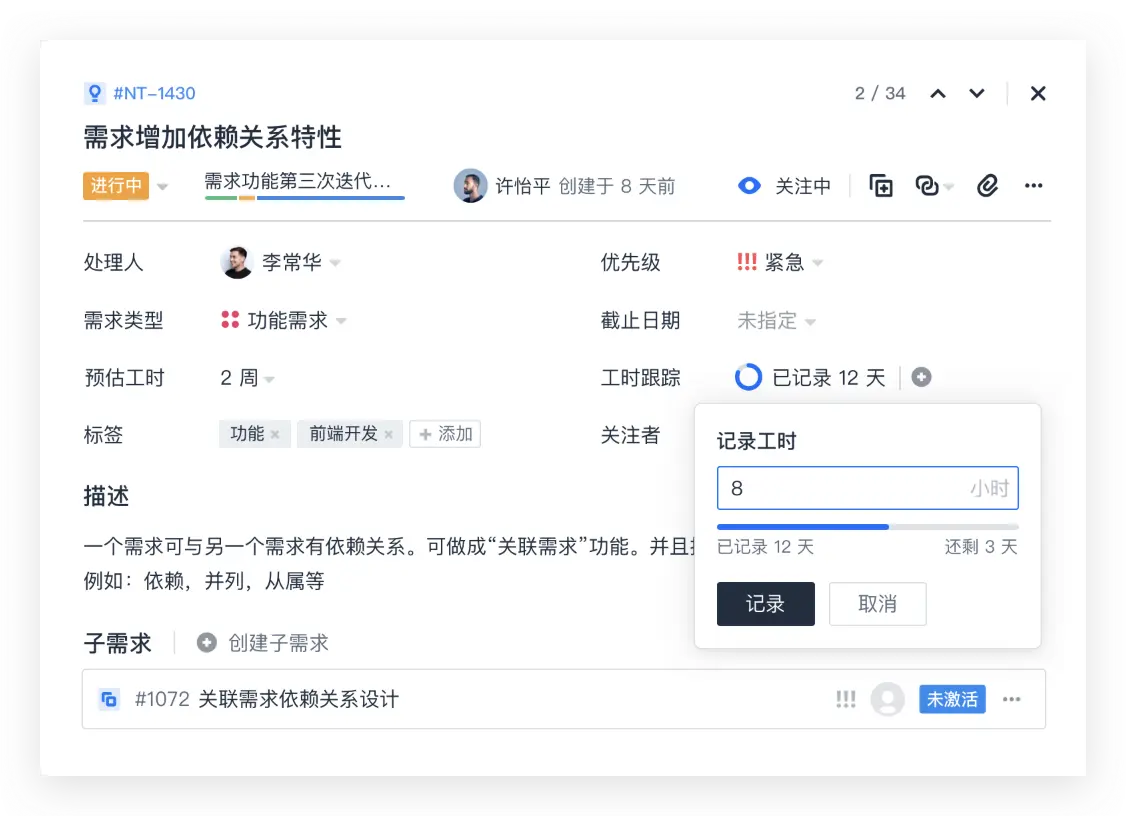Click the 记录 button to log hours

[765, 604]
